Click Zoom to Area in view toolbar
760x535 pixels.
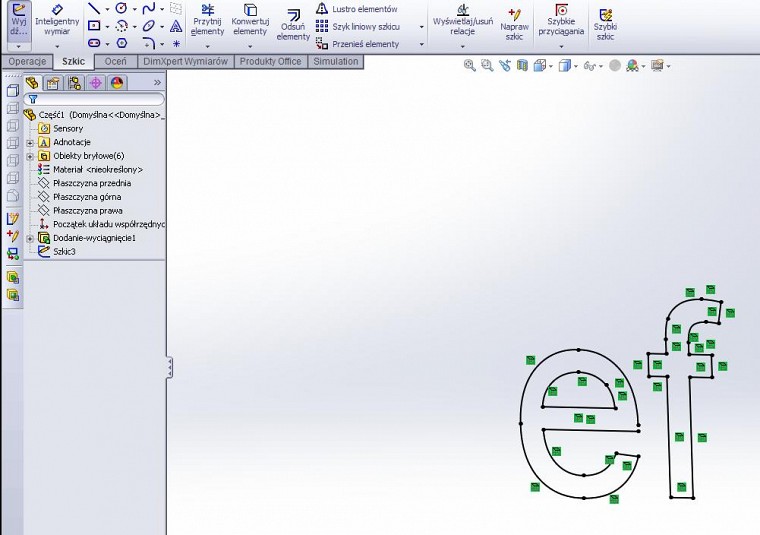pyautogui.click(x=487, y=65)
